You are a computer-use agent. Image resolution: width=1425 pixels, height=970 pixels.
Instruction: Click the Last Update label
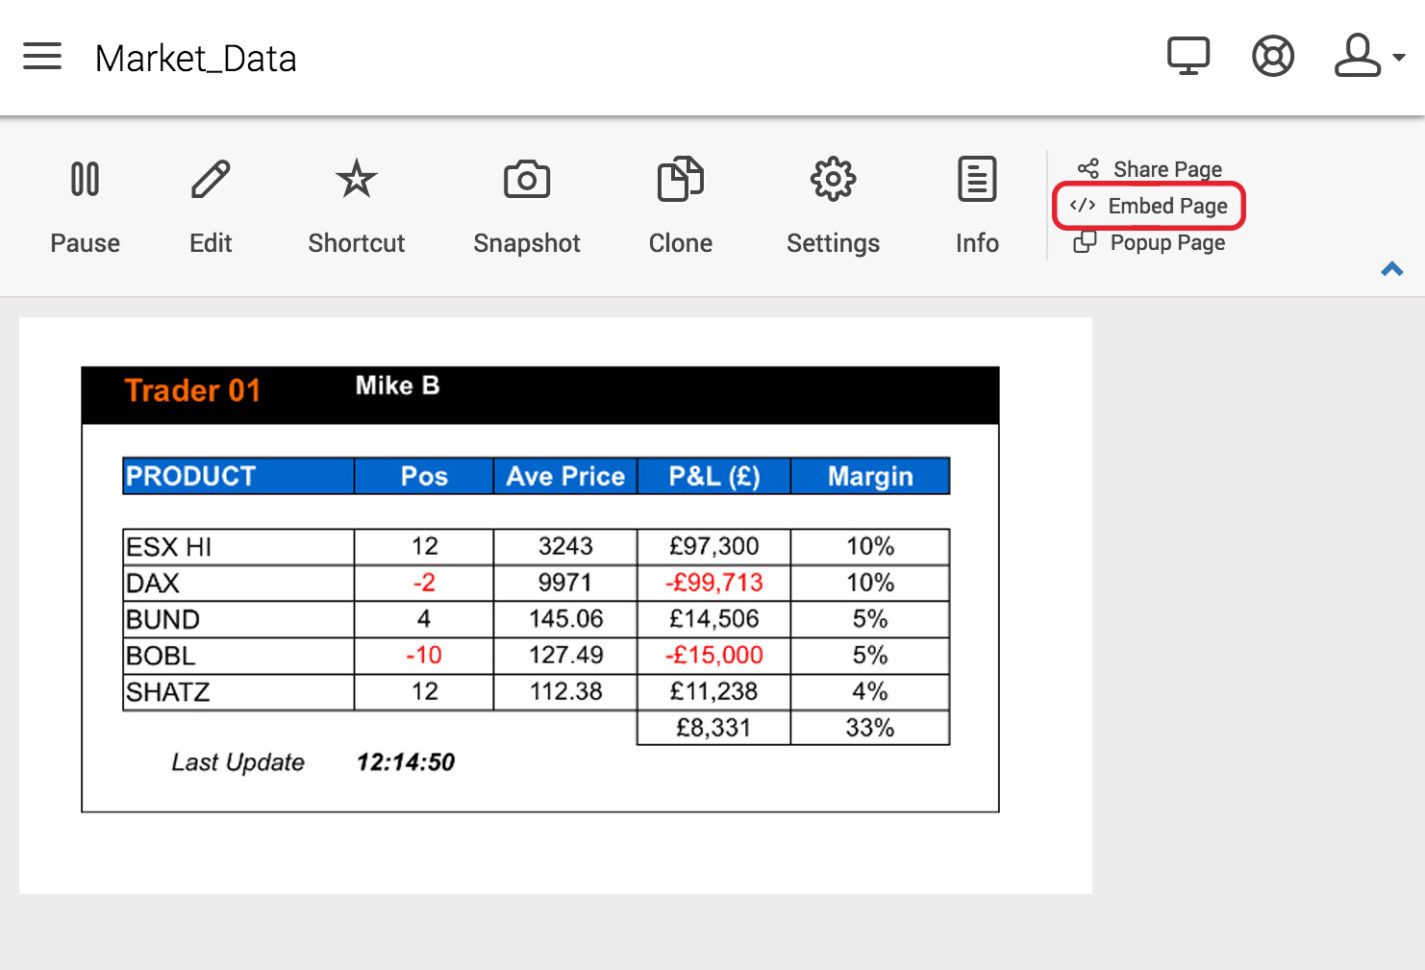(238, 763)
